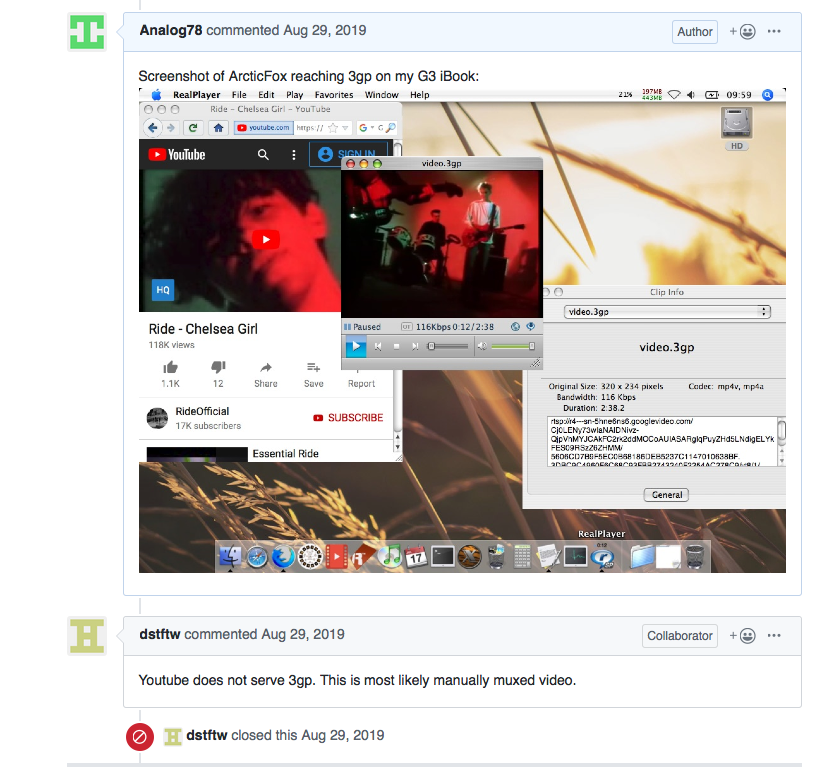Open the Apple menu in the screenshot
This screenshot has height=776, width=820.
pos(156,95)
